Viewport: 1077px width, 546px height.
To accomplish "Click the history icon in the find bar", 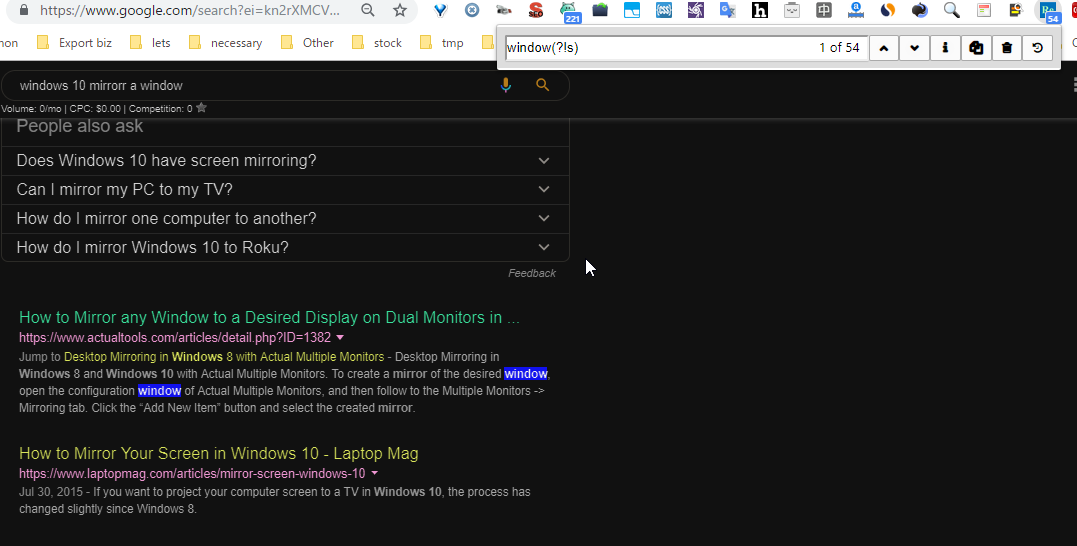I will click(x=1037, y=48).
